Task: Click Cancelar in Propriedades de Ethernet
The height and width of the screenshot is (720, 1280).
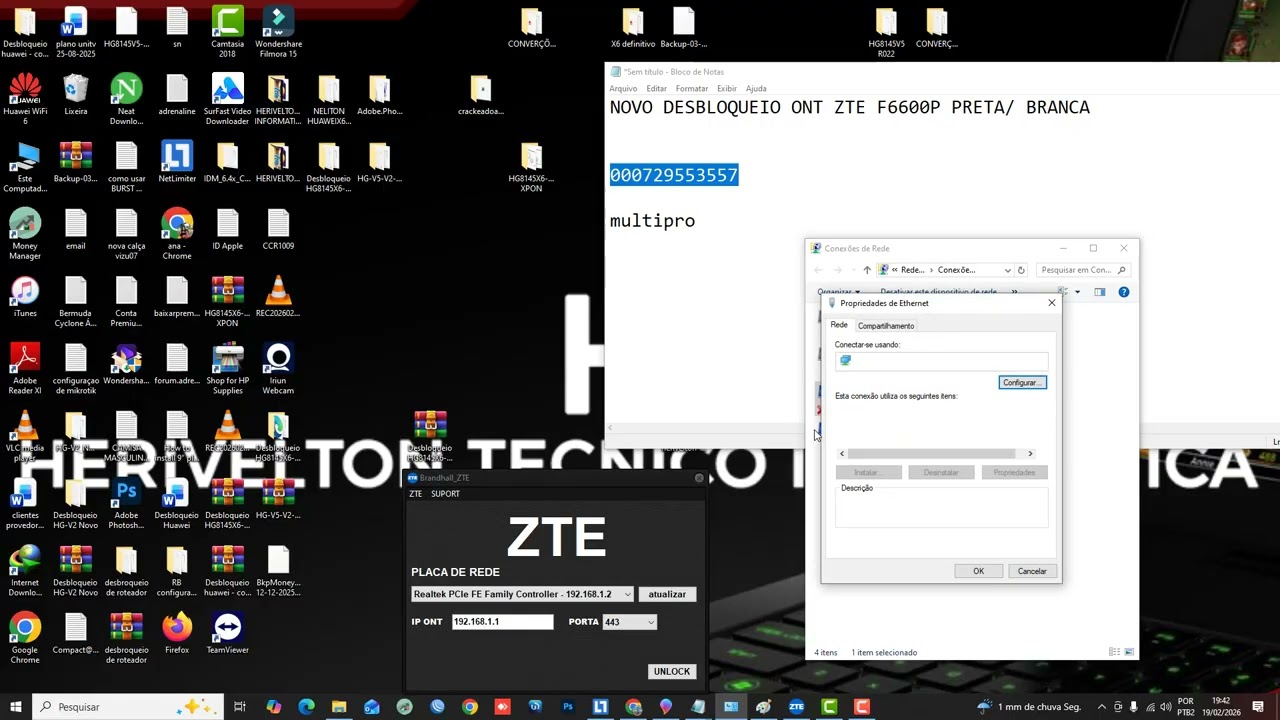Action: point(1032,571)
